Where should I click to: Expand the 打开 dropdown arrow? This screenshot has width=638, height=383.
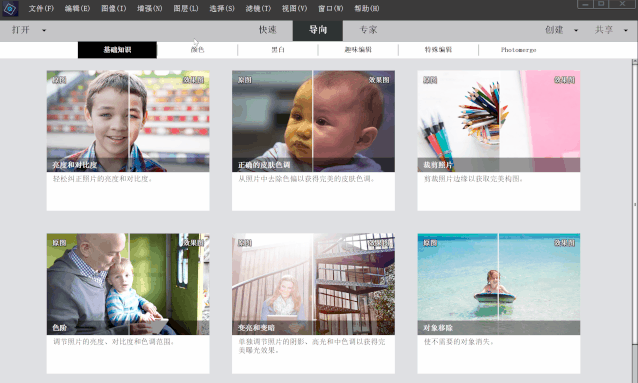tap(44, 30)
